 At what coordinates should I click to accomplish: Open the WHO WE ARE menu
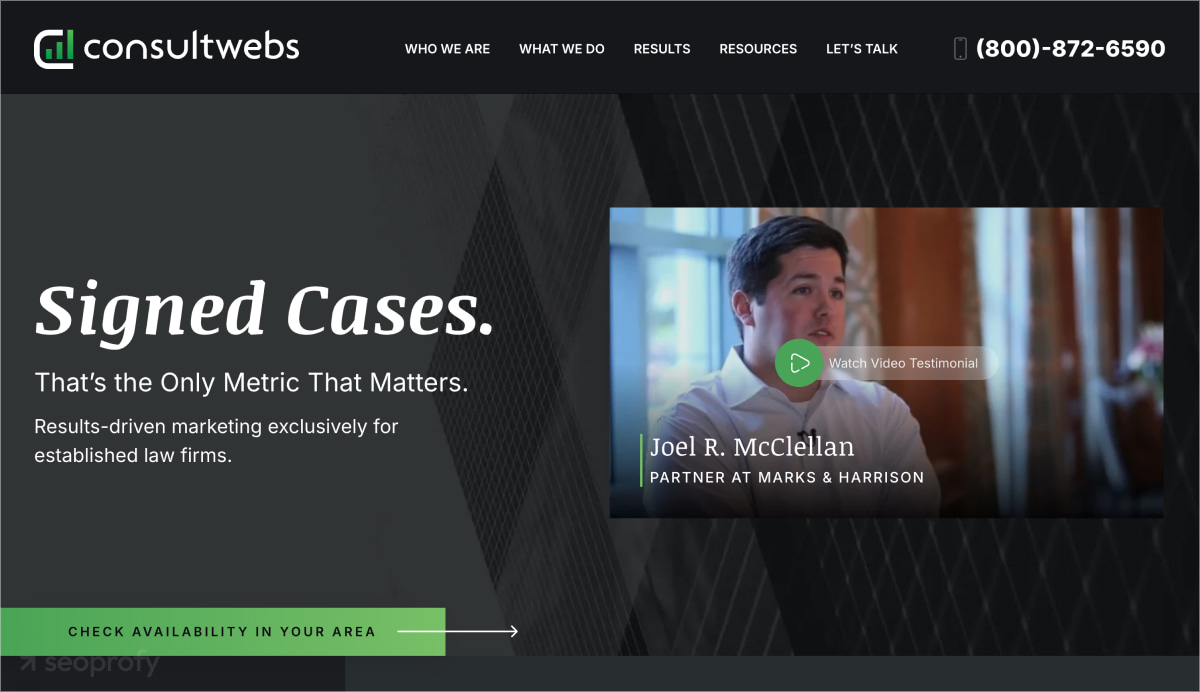(x=447, y=49)
